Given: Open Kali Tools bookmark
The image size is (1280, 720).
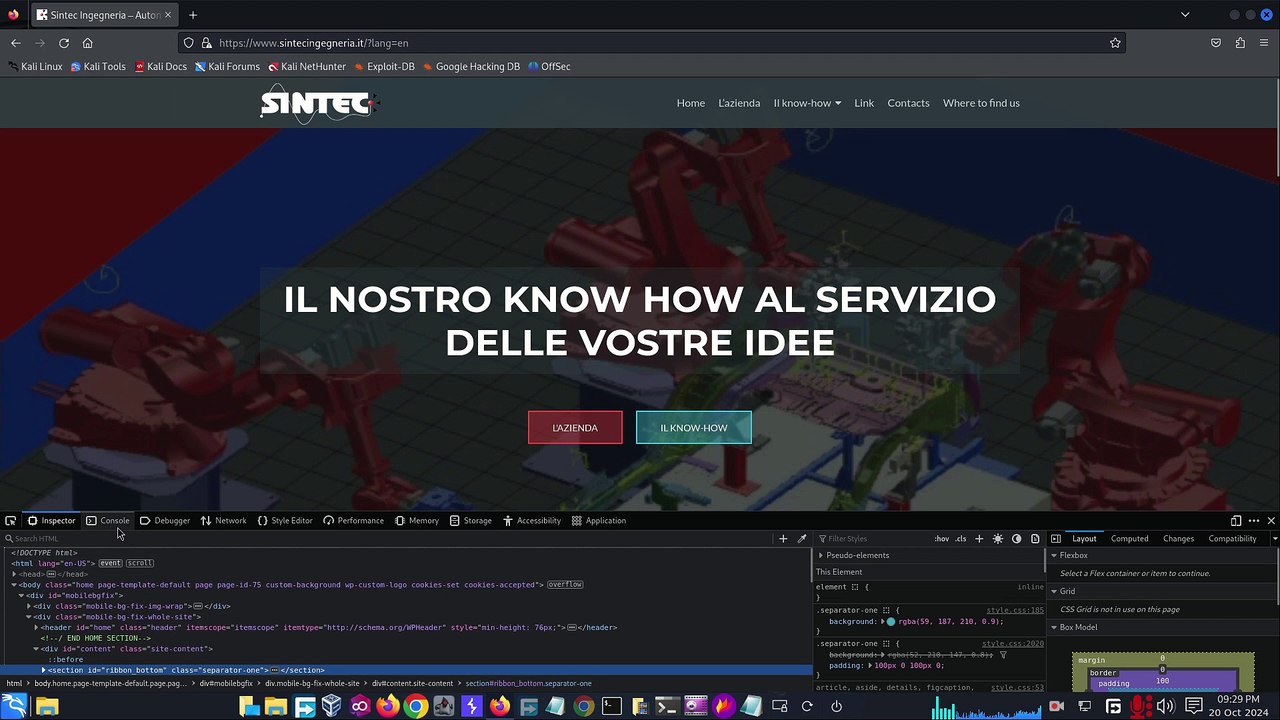Looking at the screenshot, I should pos(98,67).
